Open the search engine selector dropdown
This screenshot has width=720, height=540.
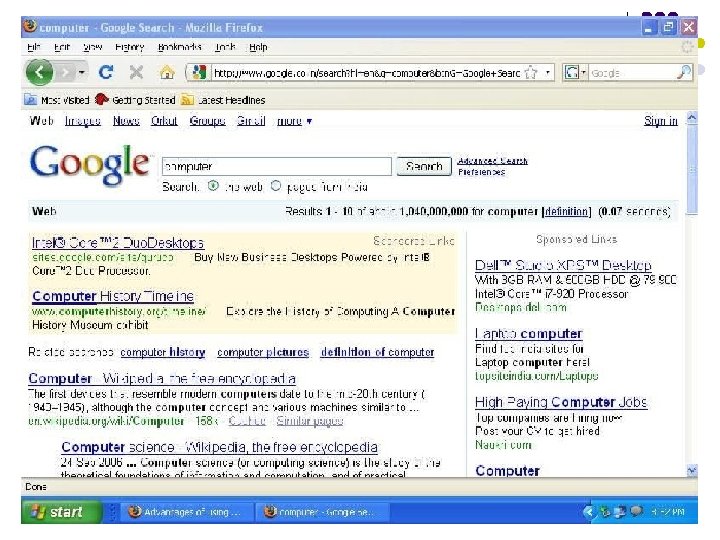pyautogui.click(x=574, y=73)
